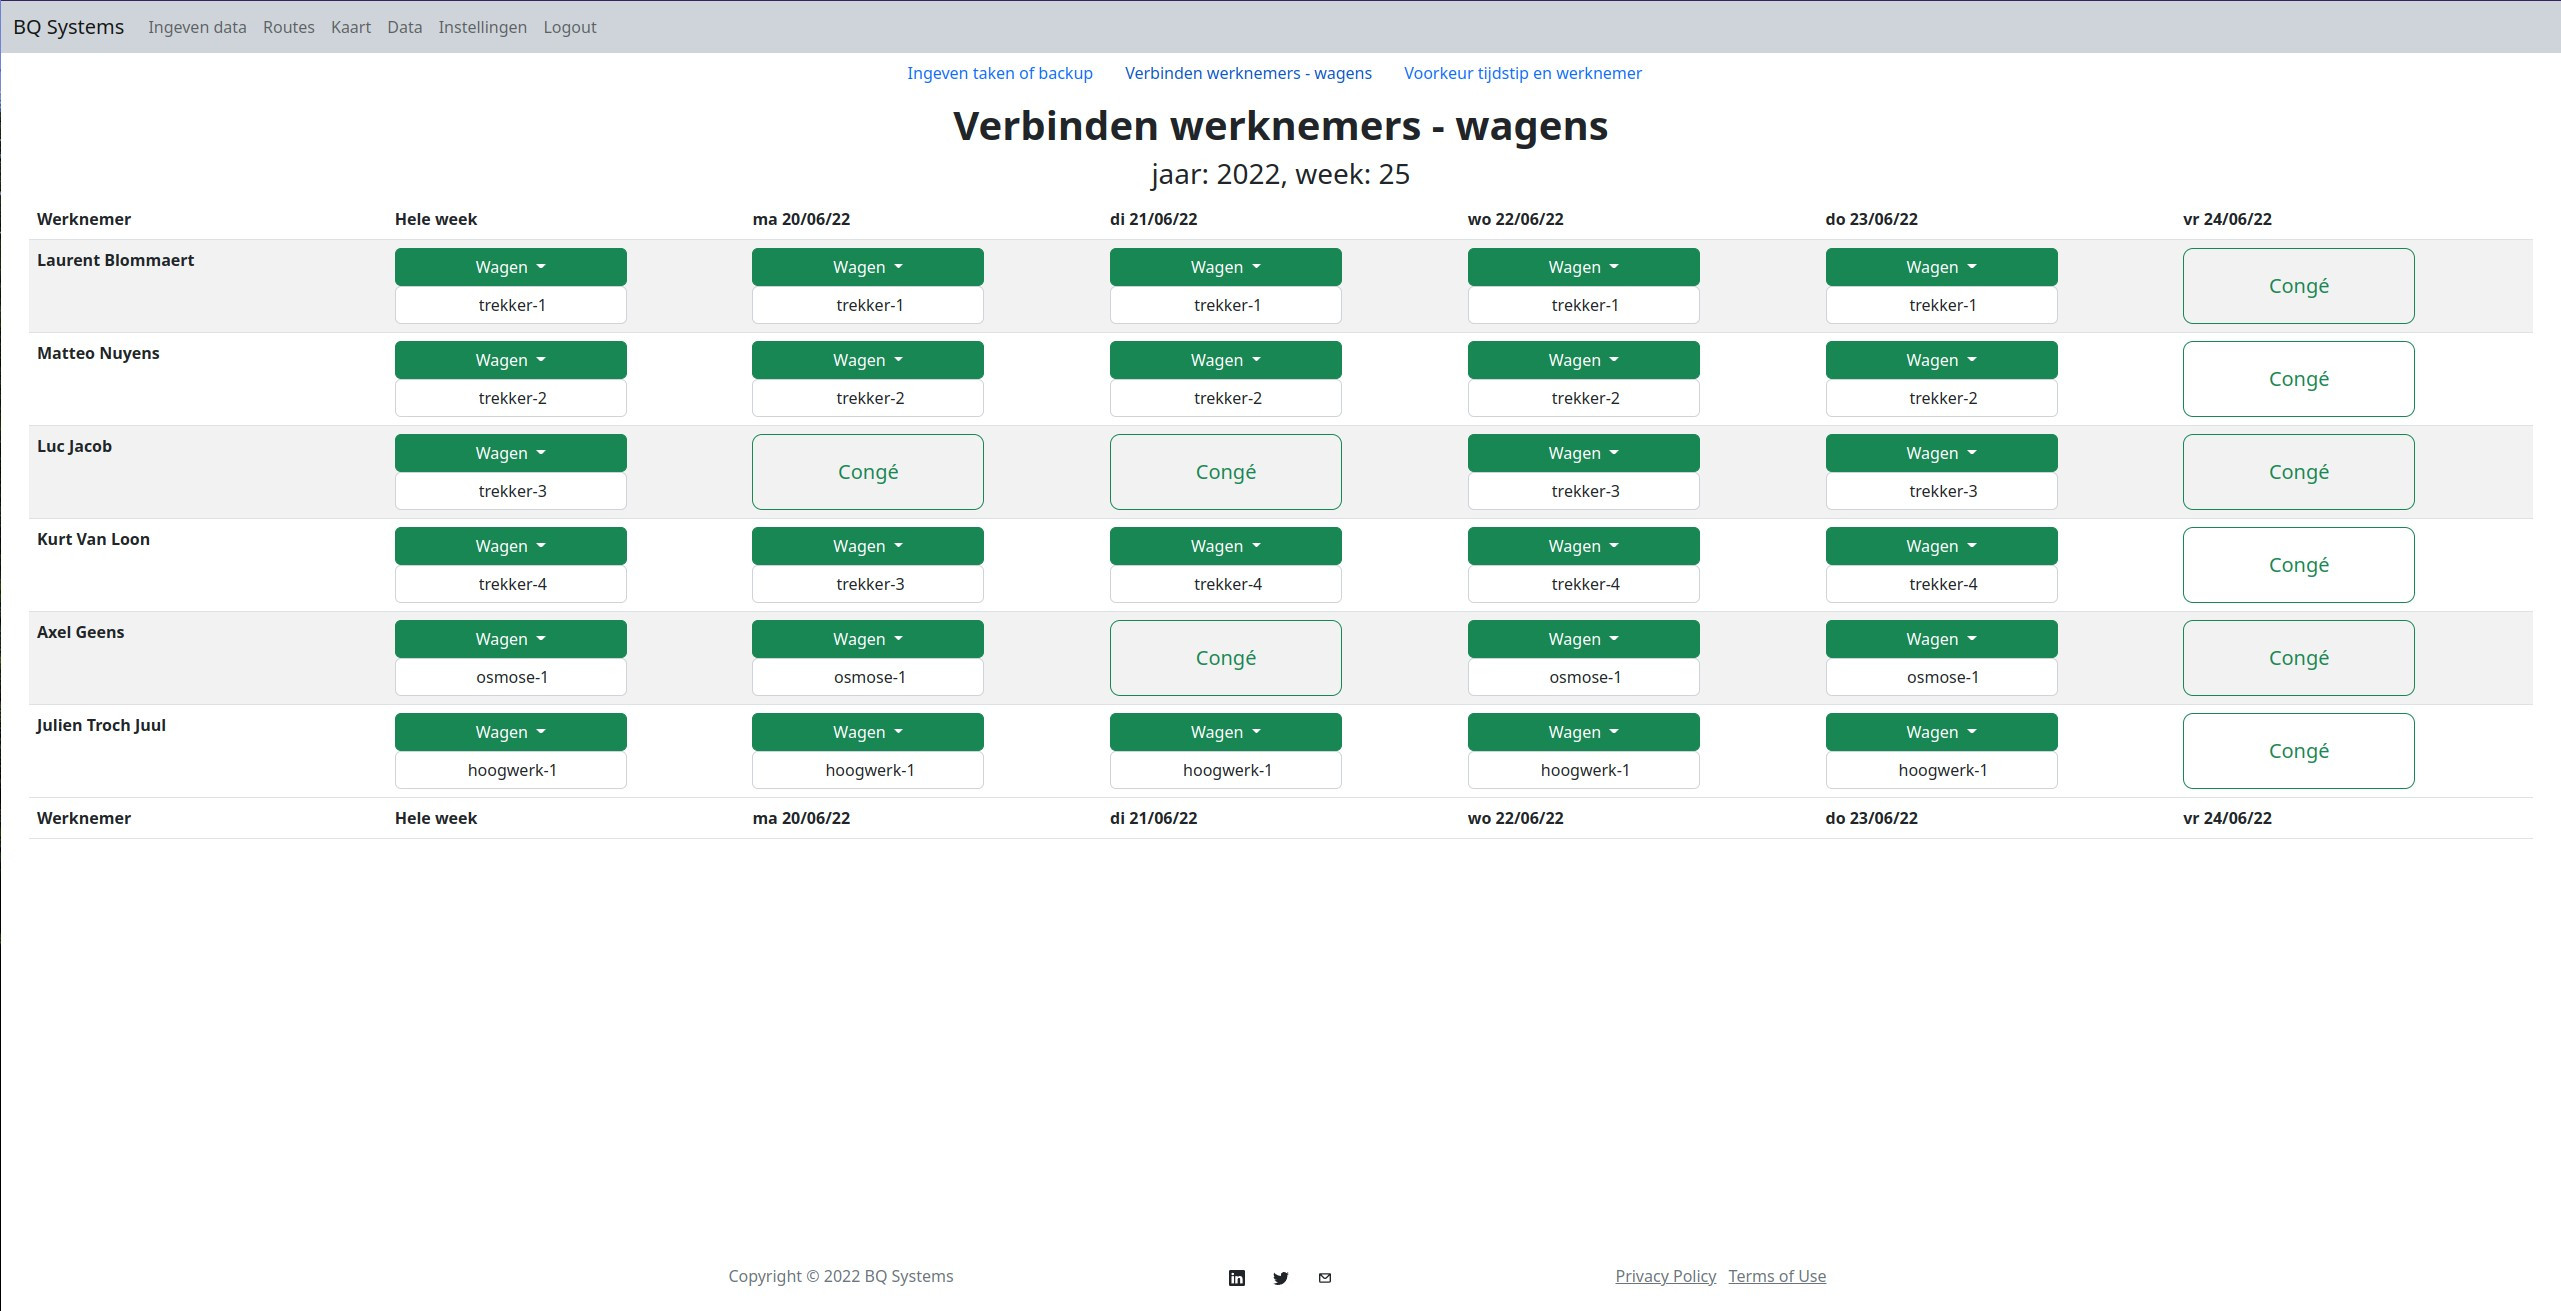Click Axel Geens' osmose-1 field on do 23/06/22
This screenshot has height=1311, width=2561.
point(1942,677)
